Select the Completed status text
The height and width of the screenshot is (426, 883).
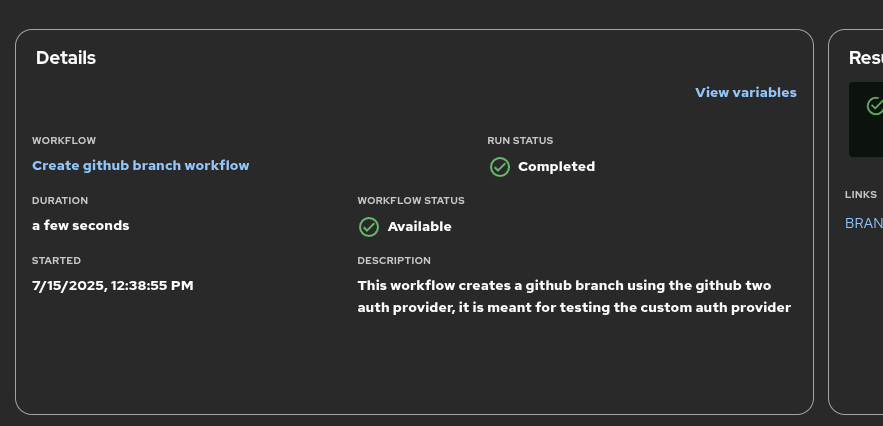tap(556, 167)
